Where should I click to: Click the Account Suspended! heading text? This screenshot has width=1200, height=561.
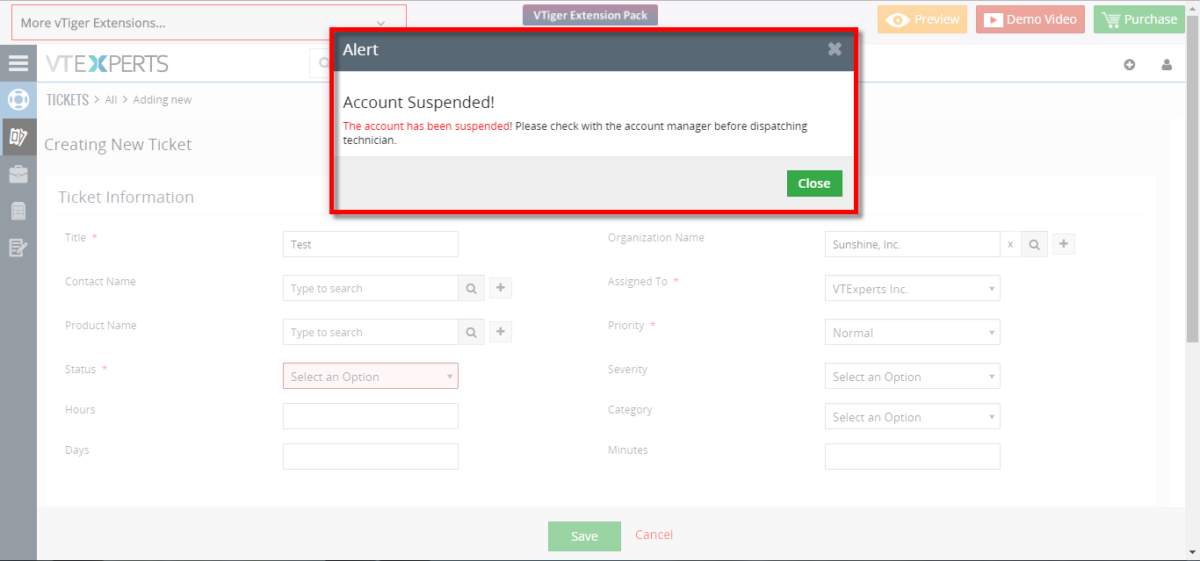[x=419, y=102]
